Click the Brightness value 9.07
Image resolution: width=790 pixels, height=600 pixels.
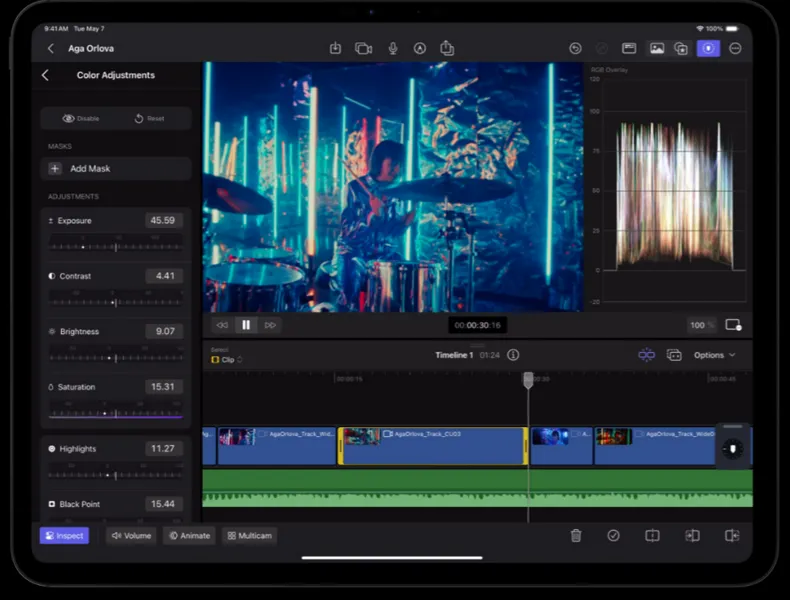tap(164, 331)
